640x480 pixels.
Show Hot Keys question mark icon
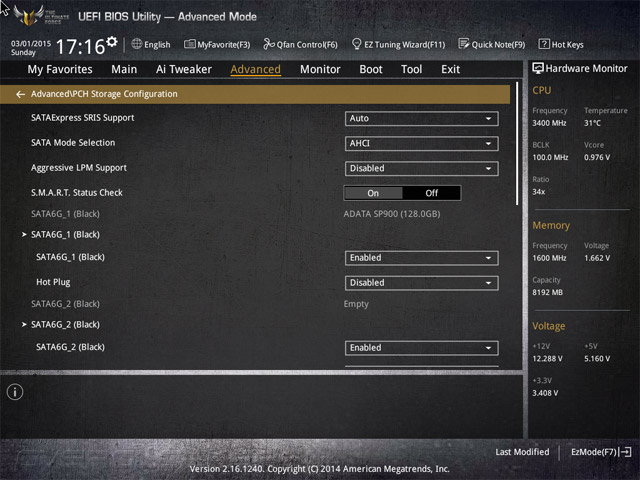[x=544, y=44]
